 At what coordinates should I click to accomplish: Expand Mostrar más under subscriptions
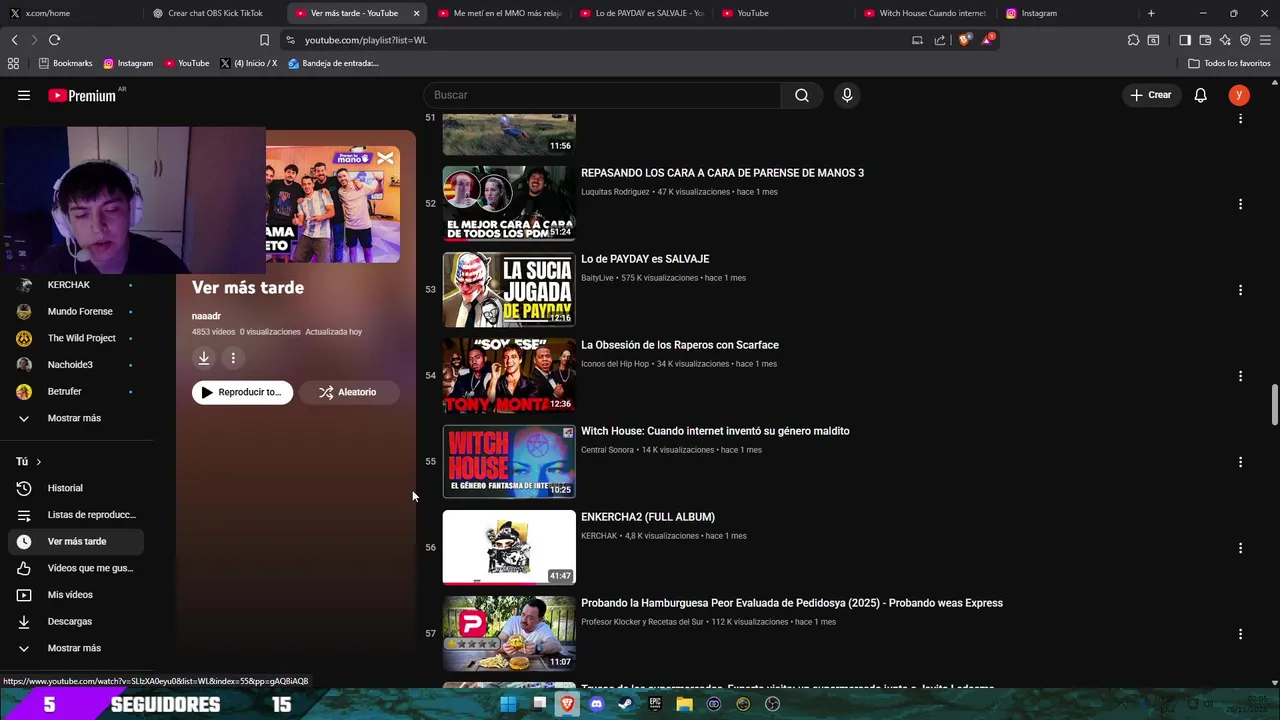(72, 418)
